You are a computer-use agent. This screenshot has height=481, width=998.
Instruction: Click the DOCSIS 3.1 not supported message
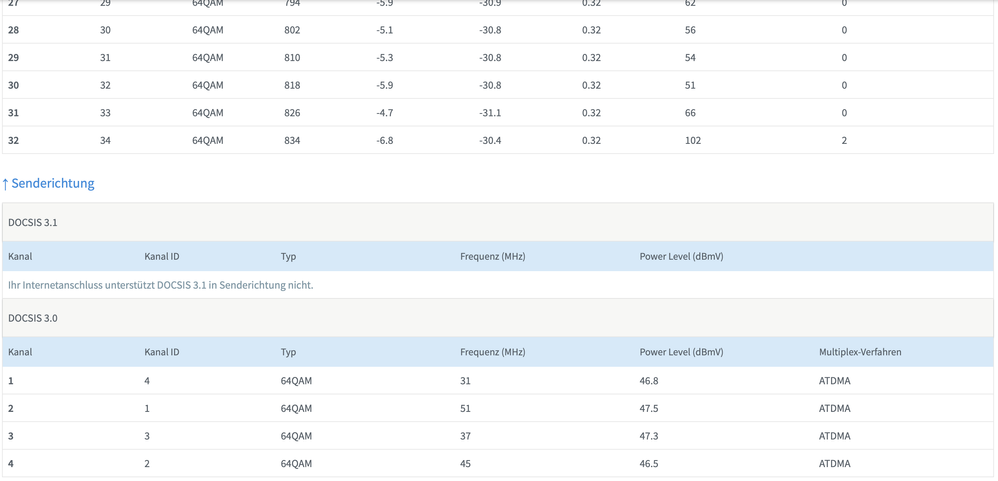pyautogui.click(x=160, y=285)
